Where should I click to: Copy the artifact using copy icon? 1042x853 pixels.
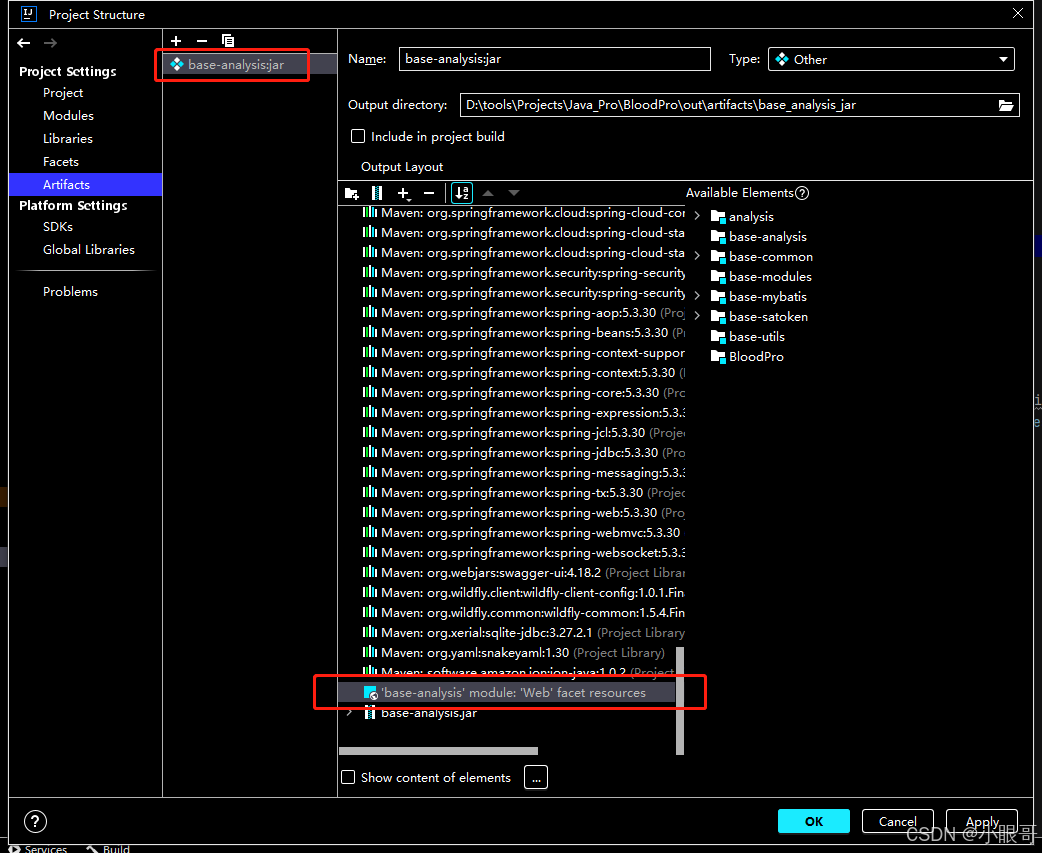point(228,41)
